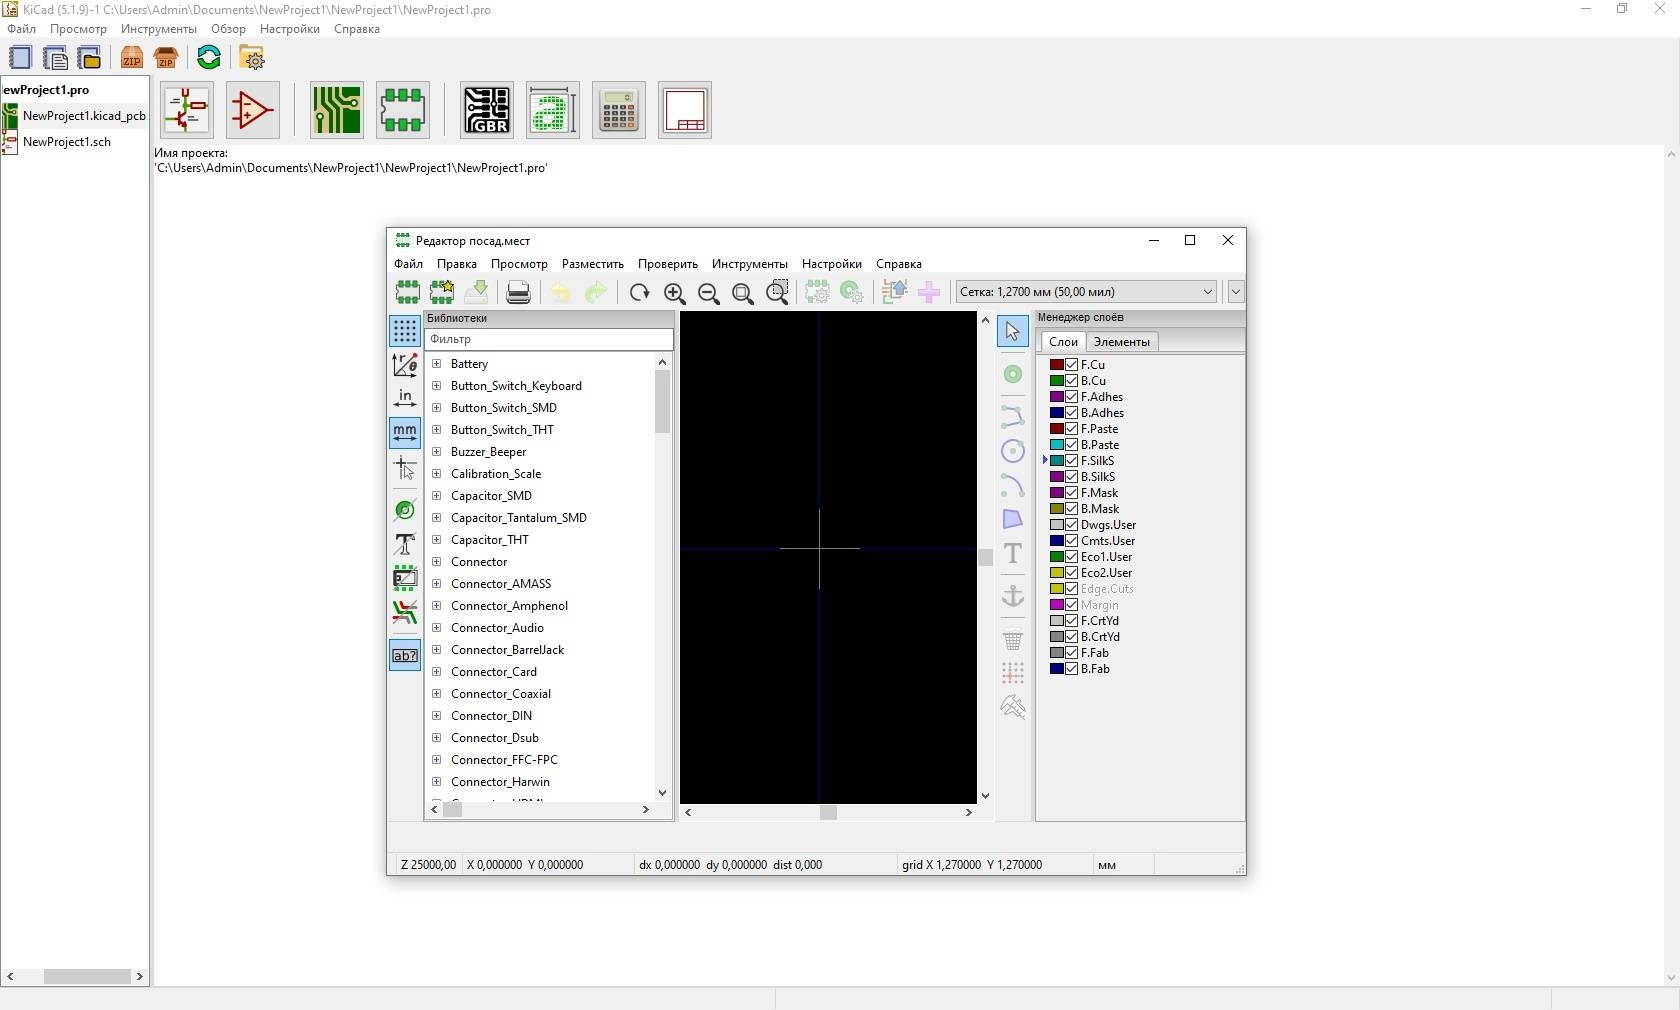The width and height of the screenshot is (1680, 1010).
Task: Click the canvas horizontal scrollbar thumb
Action: click(x=828, y=813)
